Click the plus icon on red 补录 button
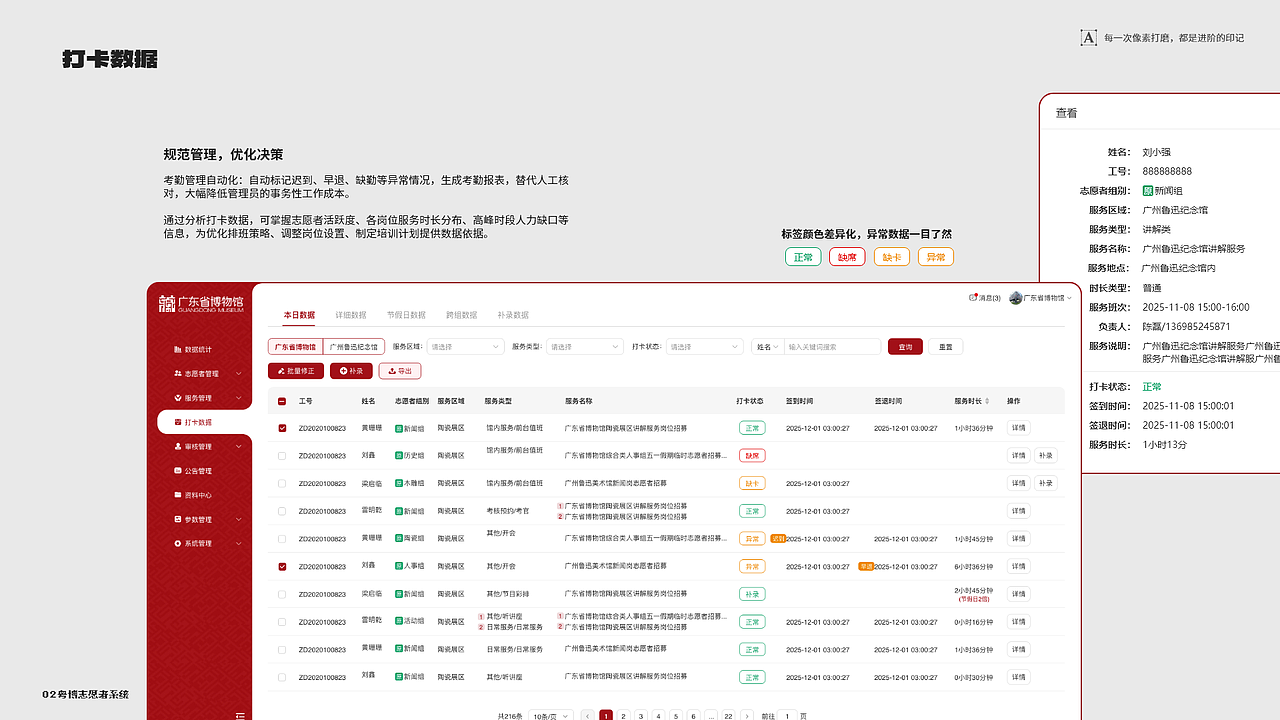 pyautogui.click(x=343, y=371)
